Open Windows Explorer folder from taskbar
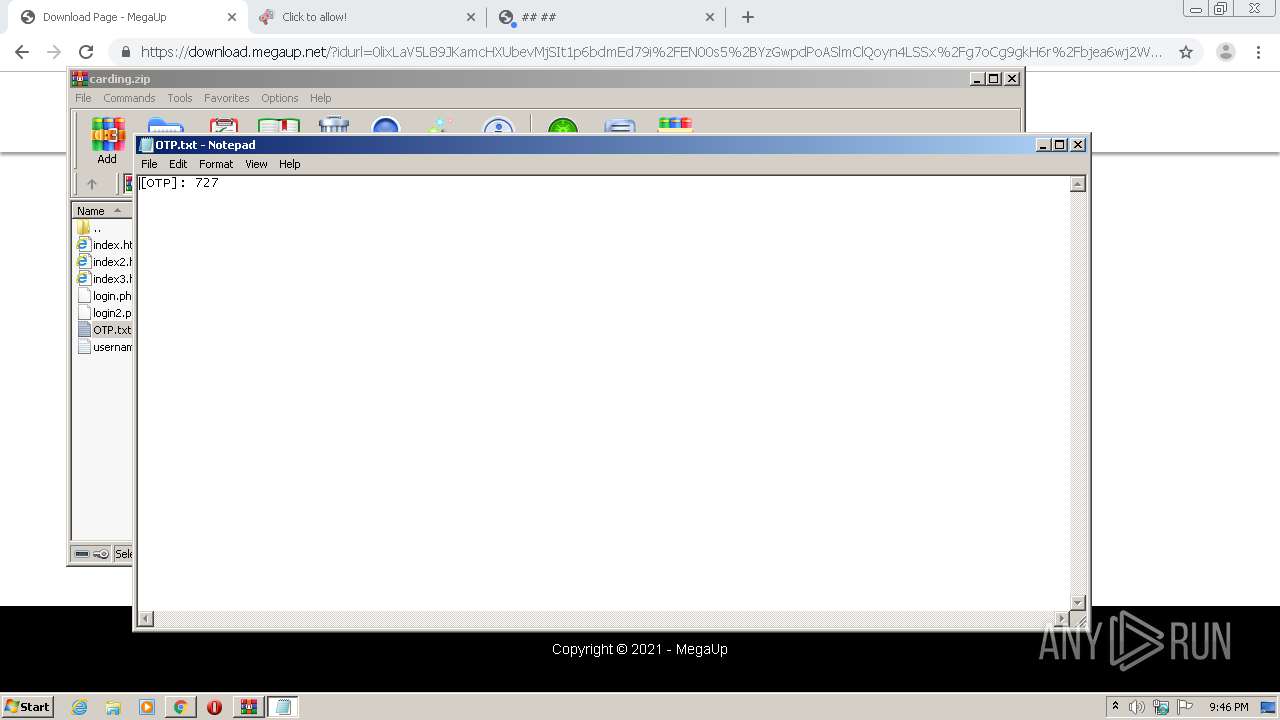Screen dimensions: 1280x720 coord(113,707)
